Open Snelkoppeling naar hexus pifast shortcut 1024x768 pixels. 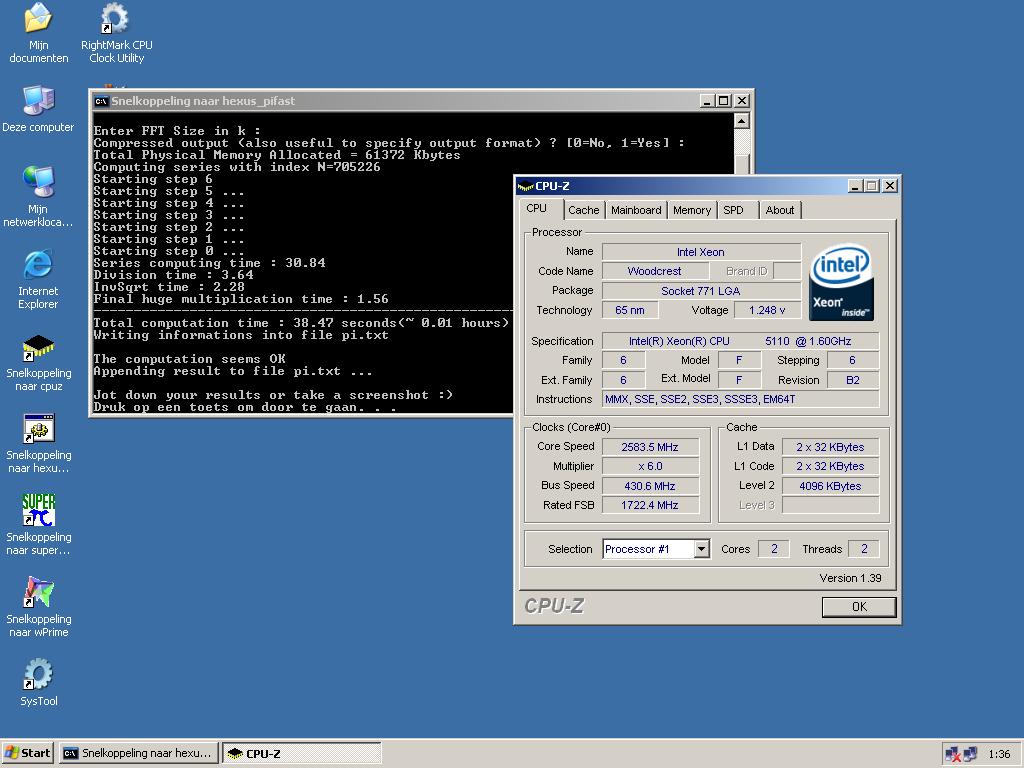[39, 444]
